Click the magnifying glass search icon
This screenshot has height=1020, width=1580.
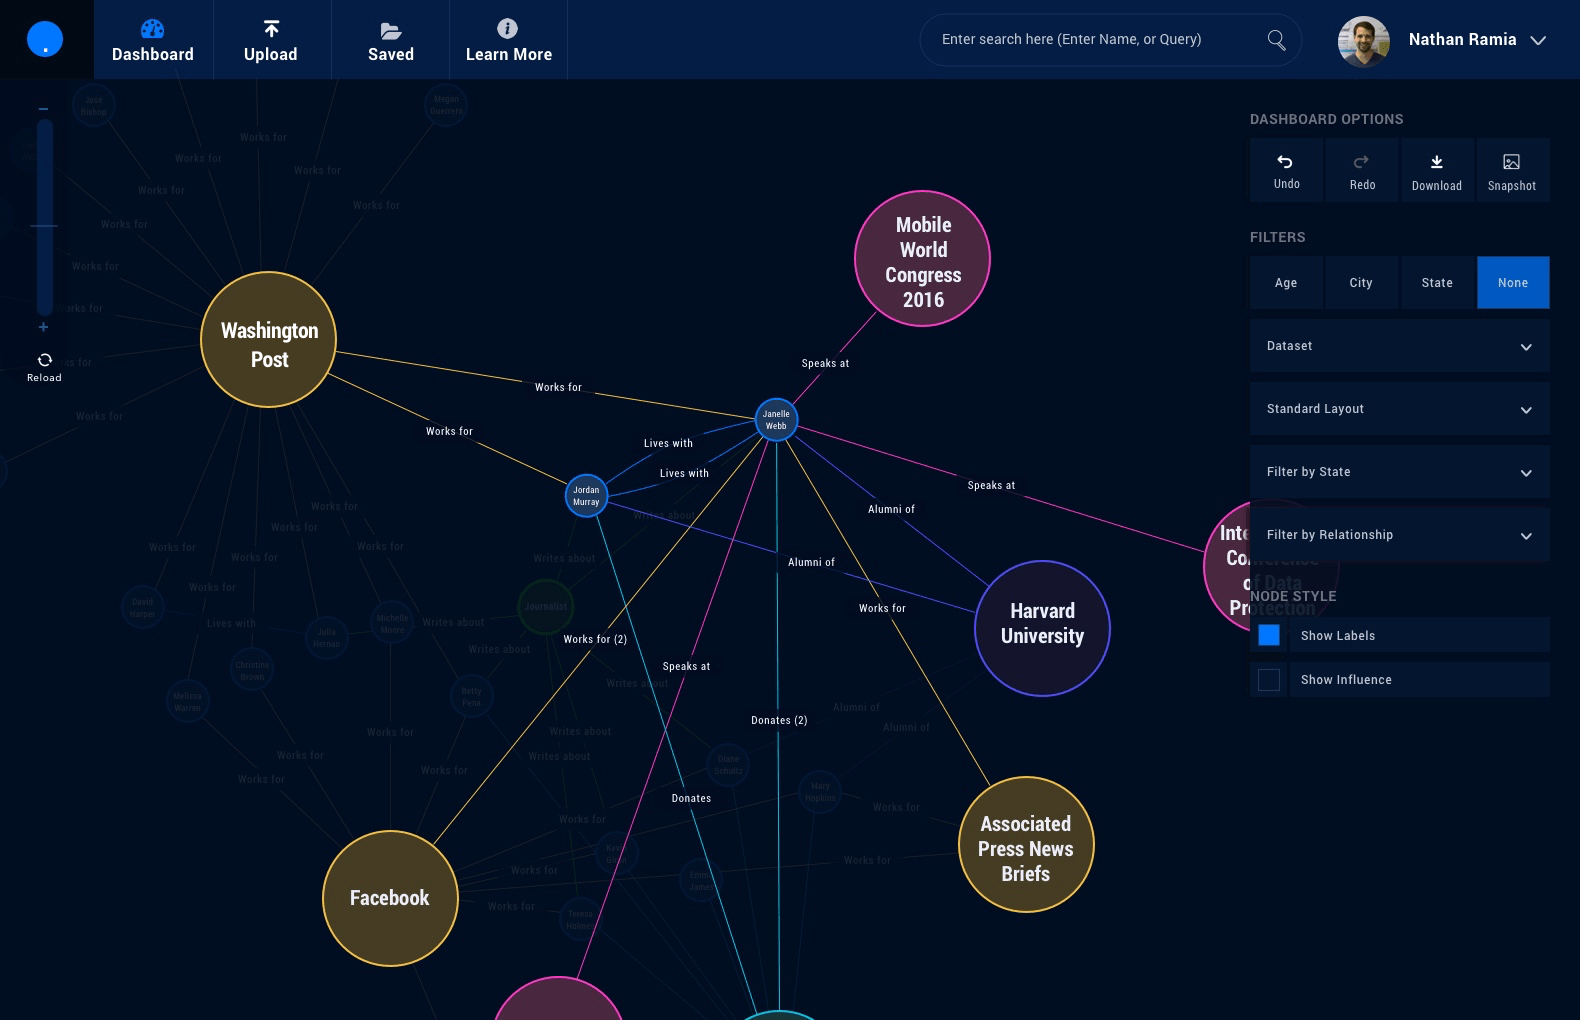pos(1277,40)
